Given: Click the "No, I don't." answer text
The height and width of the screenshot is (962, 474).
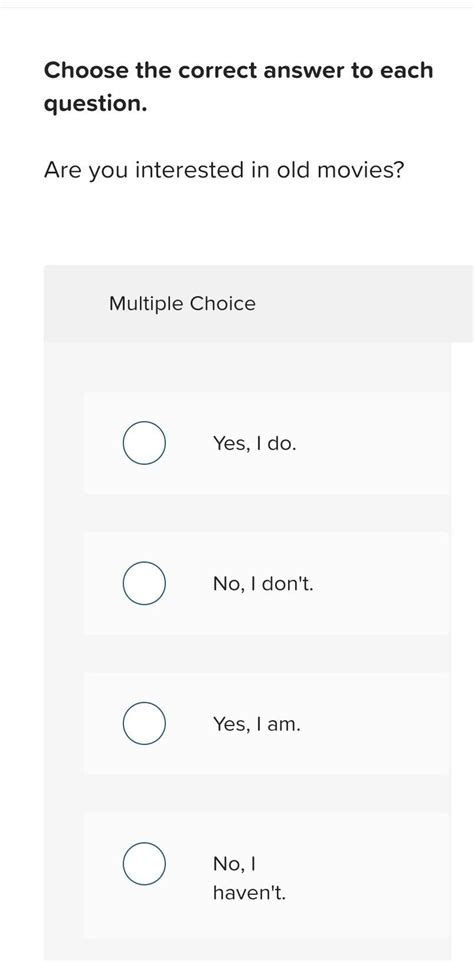Looking at the screenshot, I should click(x=263, y=583).
